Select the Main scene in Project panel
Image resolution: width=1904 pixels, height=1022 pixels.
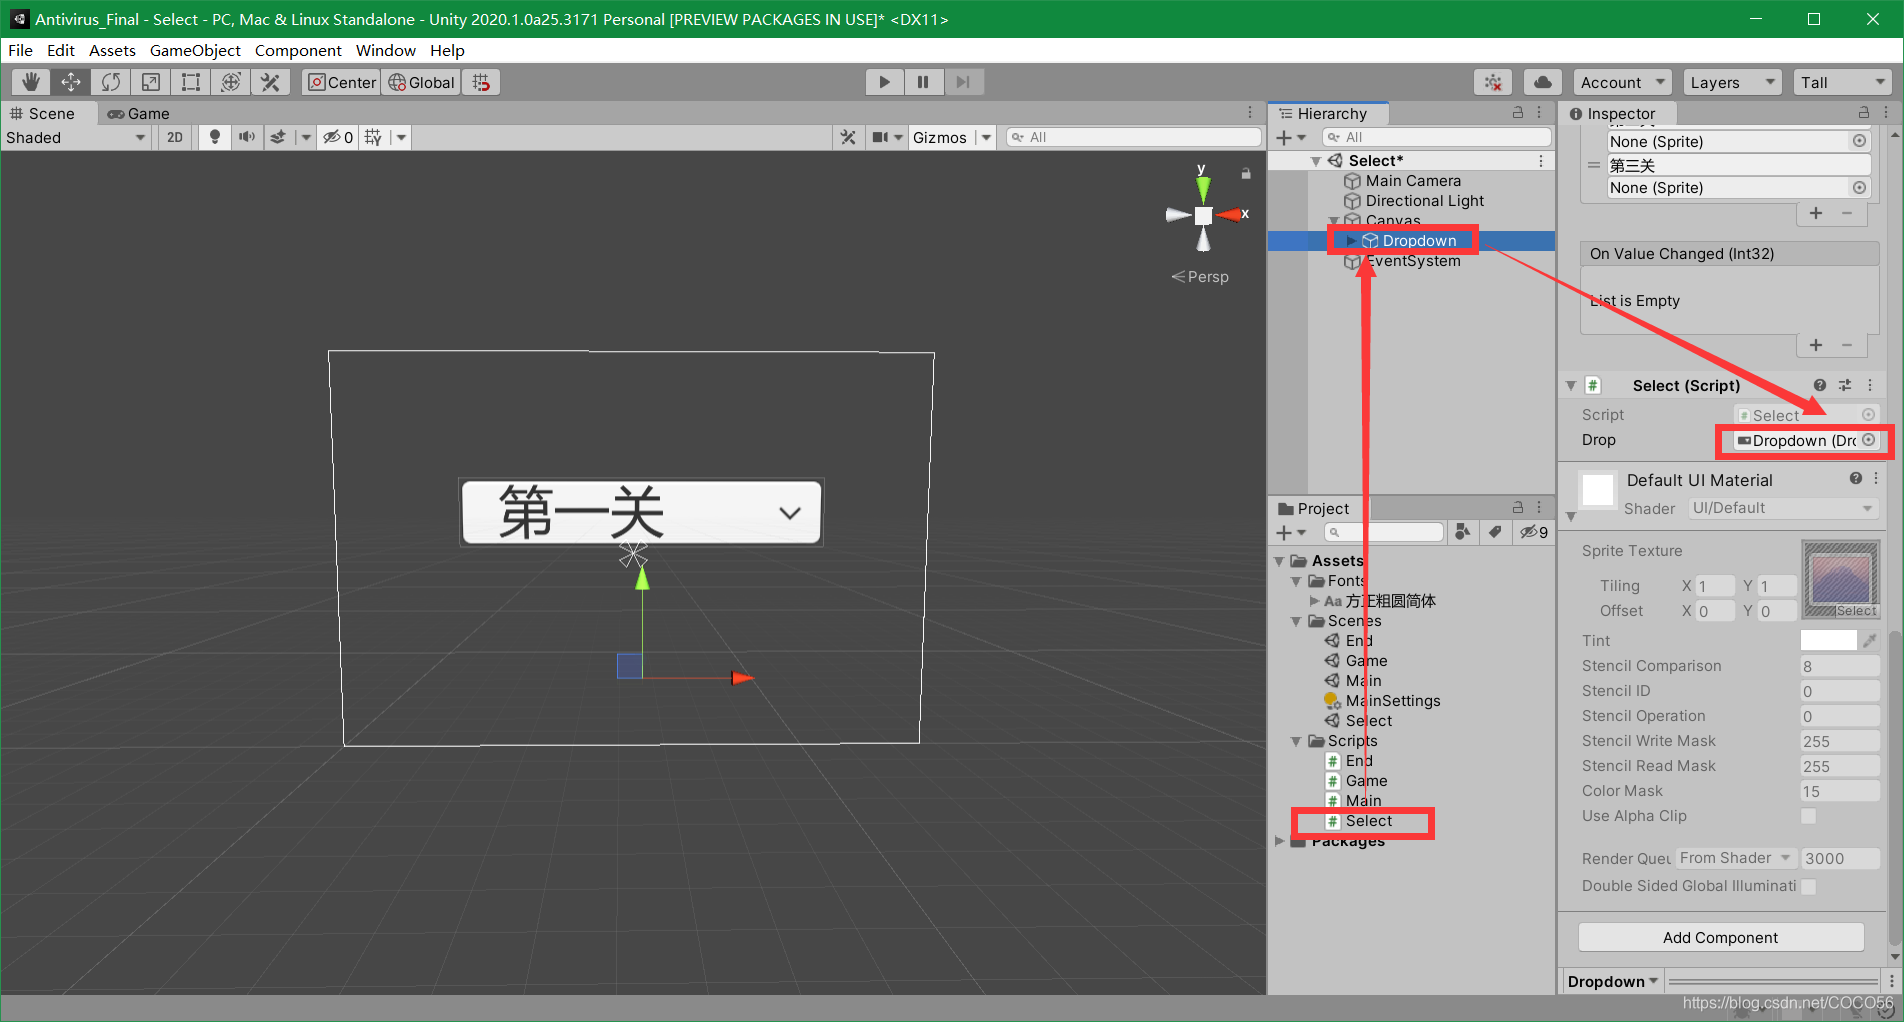coord(1362,680)
